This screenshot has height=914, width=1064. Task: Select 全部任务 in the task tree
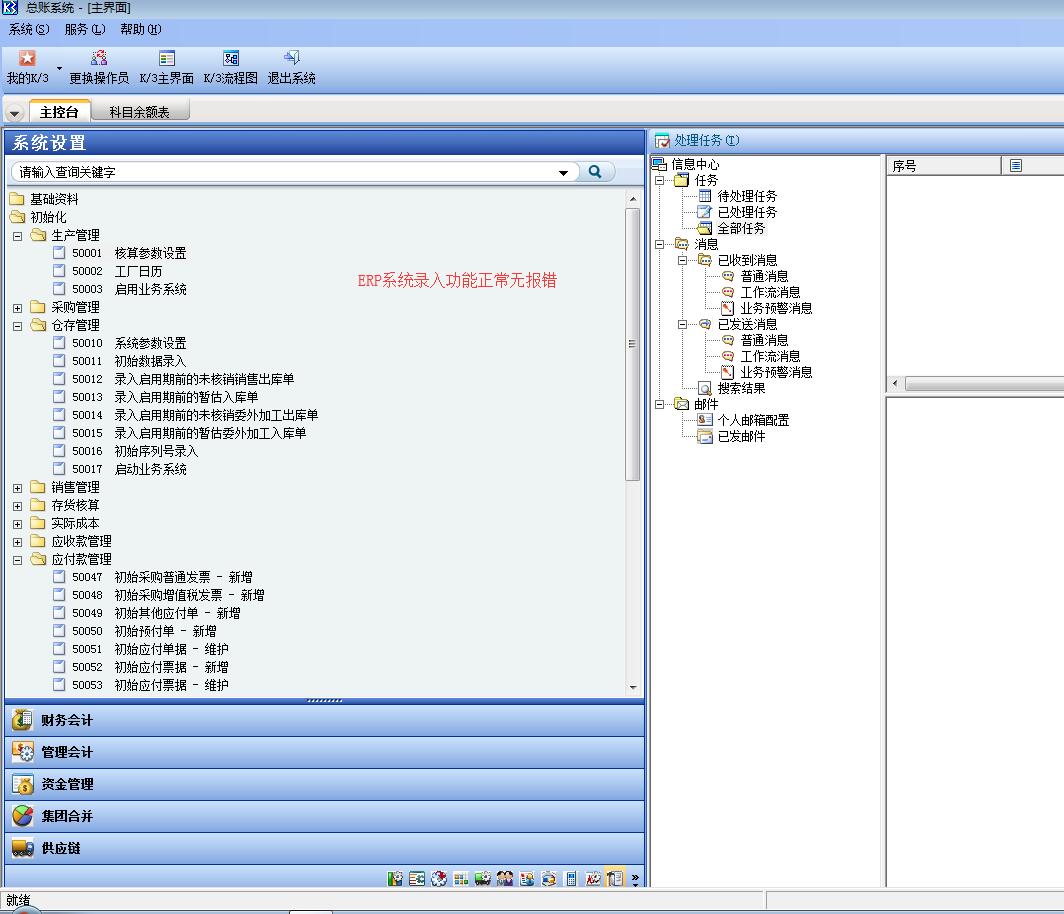click(x=741, y=228)
